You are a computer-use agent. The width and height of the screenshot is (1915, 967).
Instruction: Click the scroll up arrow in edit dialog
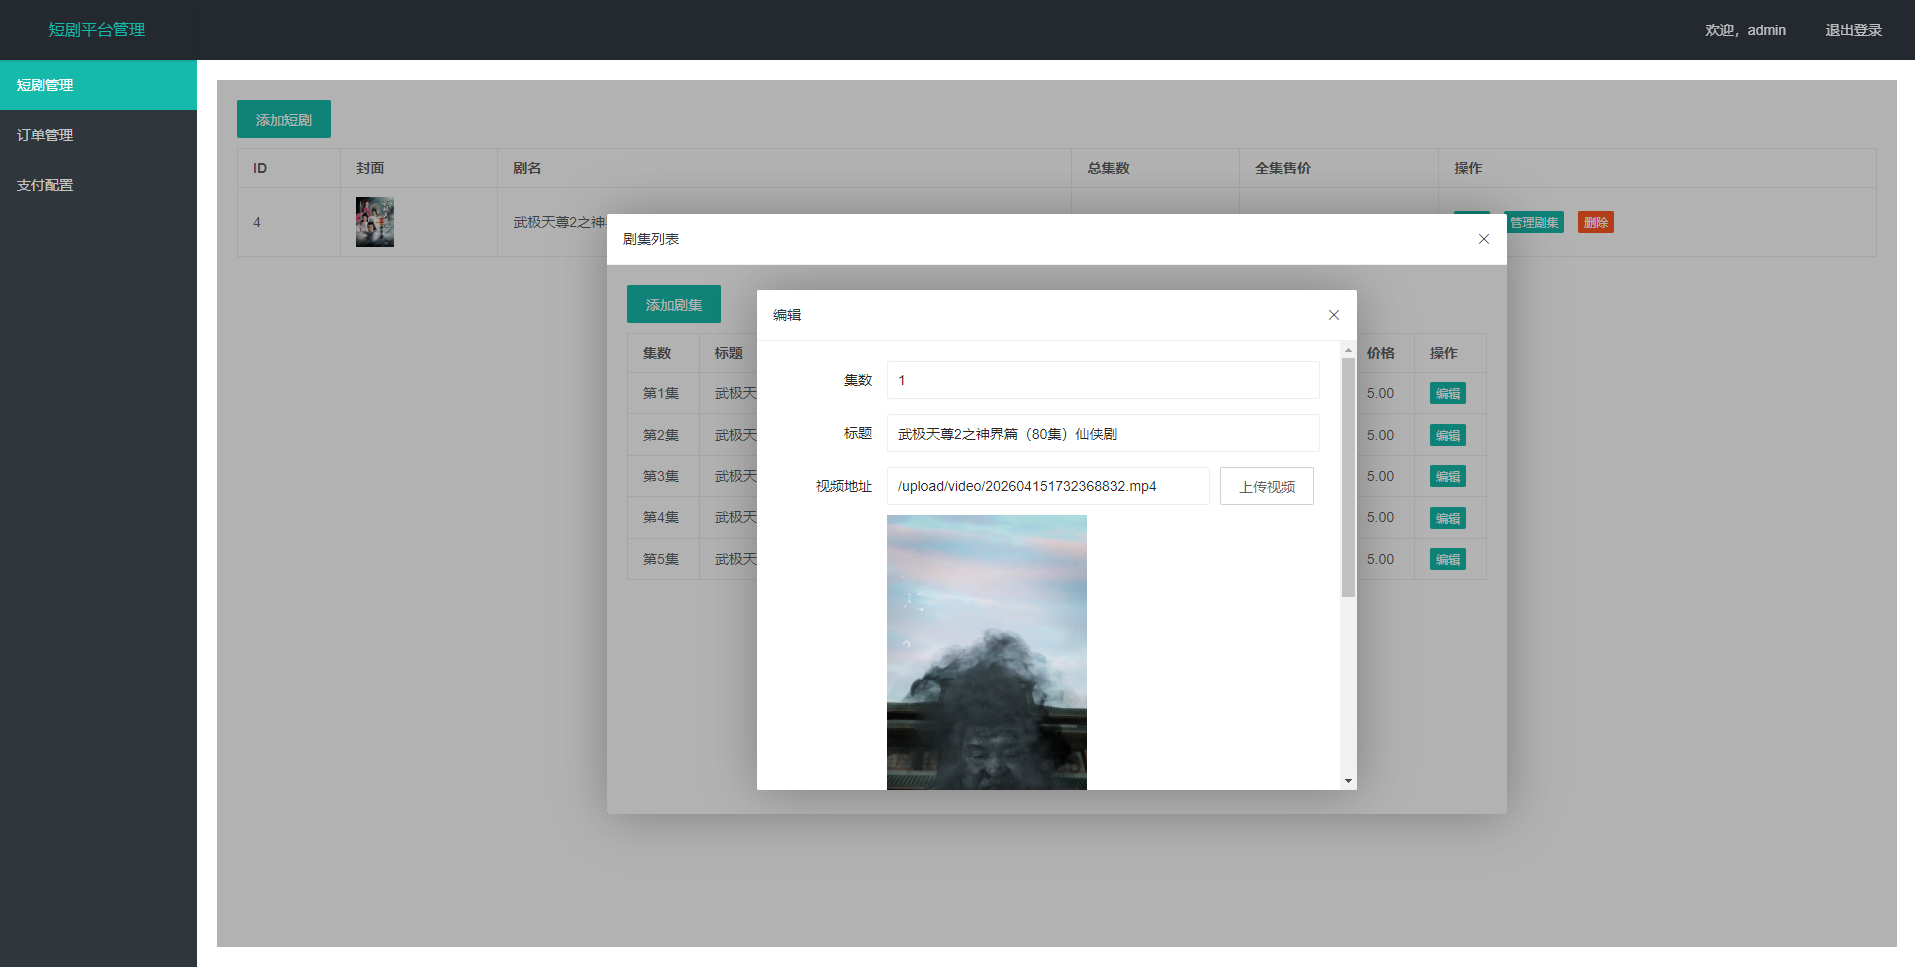click(1348, 350)
